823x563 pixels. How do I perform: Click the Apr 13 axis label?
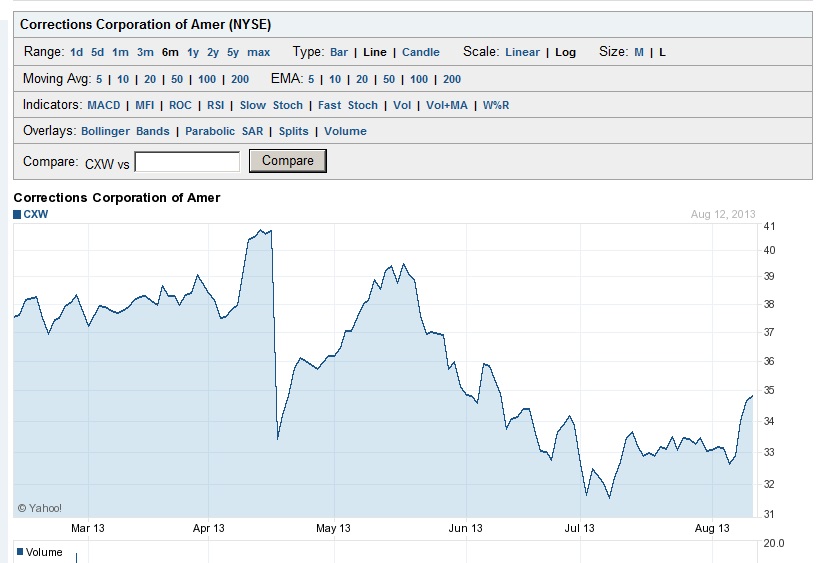208,528
